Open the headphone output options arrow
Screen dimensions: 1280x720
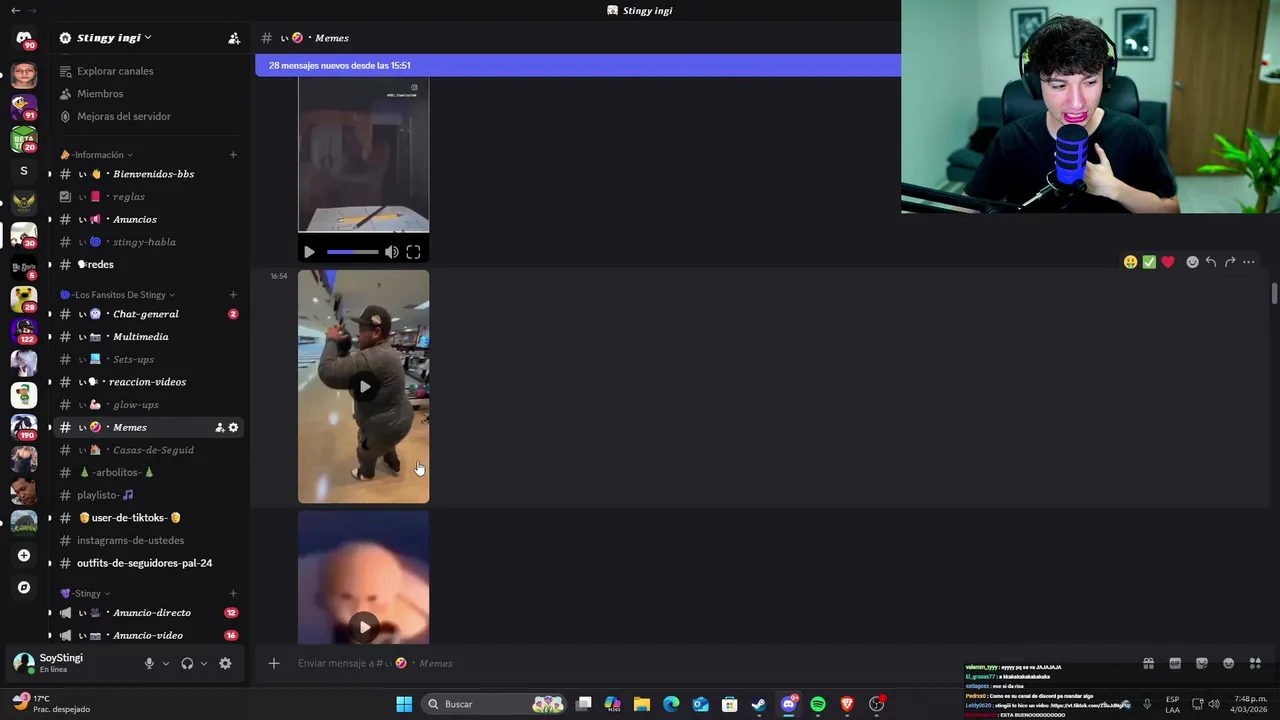point(204,663)
